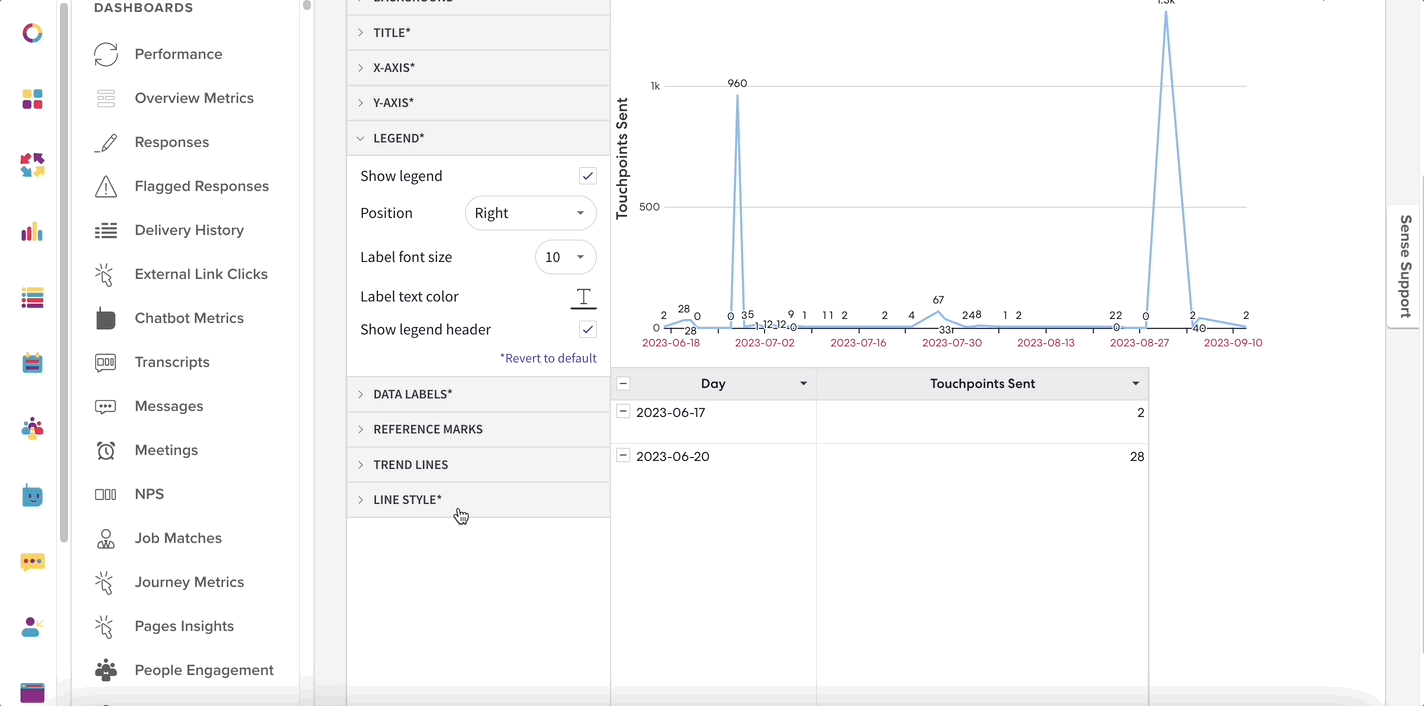Click the Delivery History list icon
Image resolution: width=1424 pixels, height=706 pixels.
106,230
